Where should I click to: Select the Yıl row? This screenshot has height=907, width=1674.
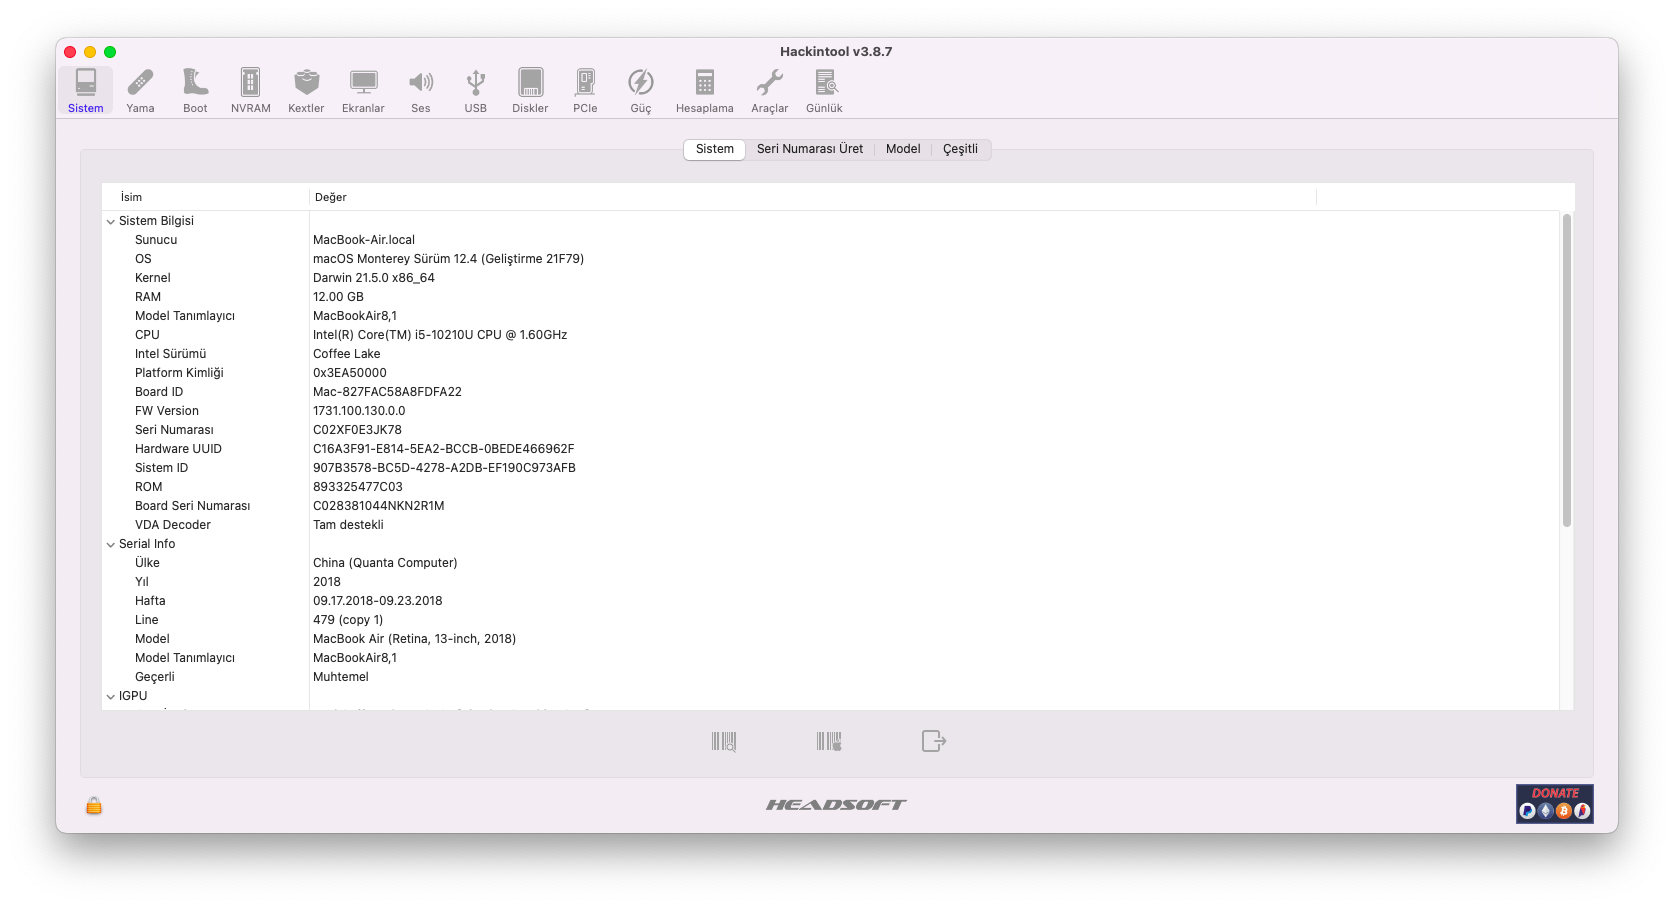point(831,582)
